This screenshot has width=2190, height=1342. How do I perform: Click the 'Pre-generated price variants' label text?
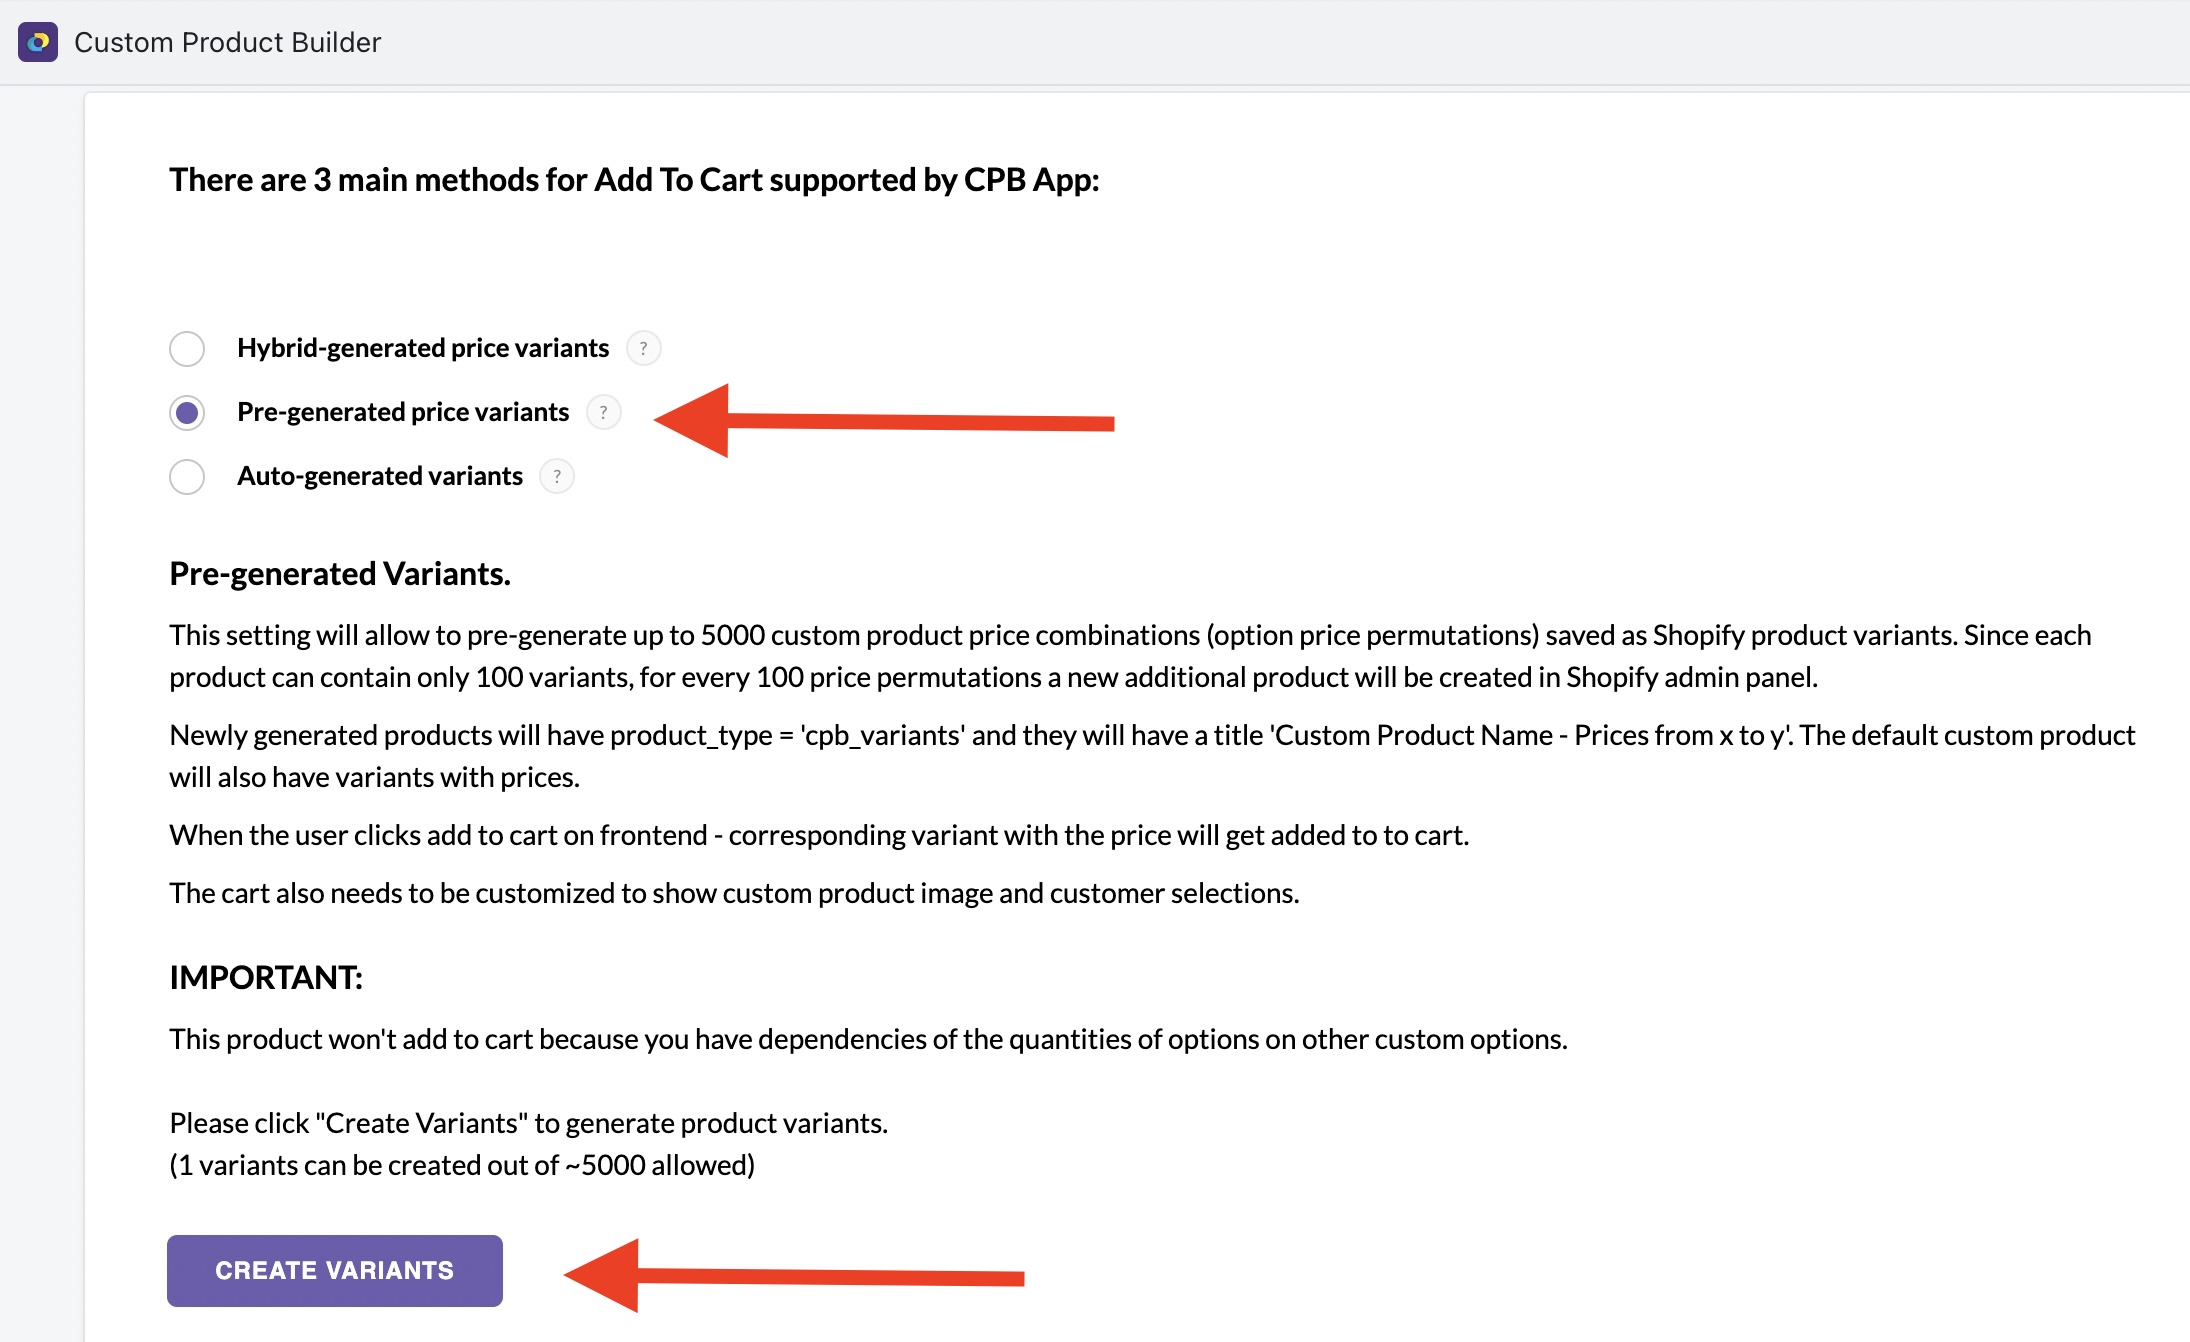click(403, 412)
